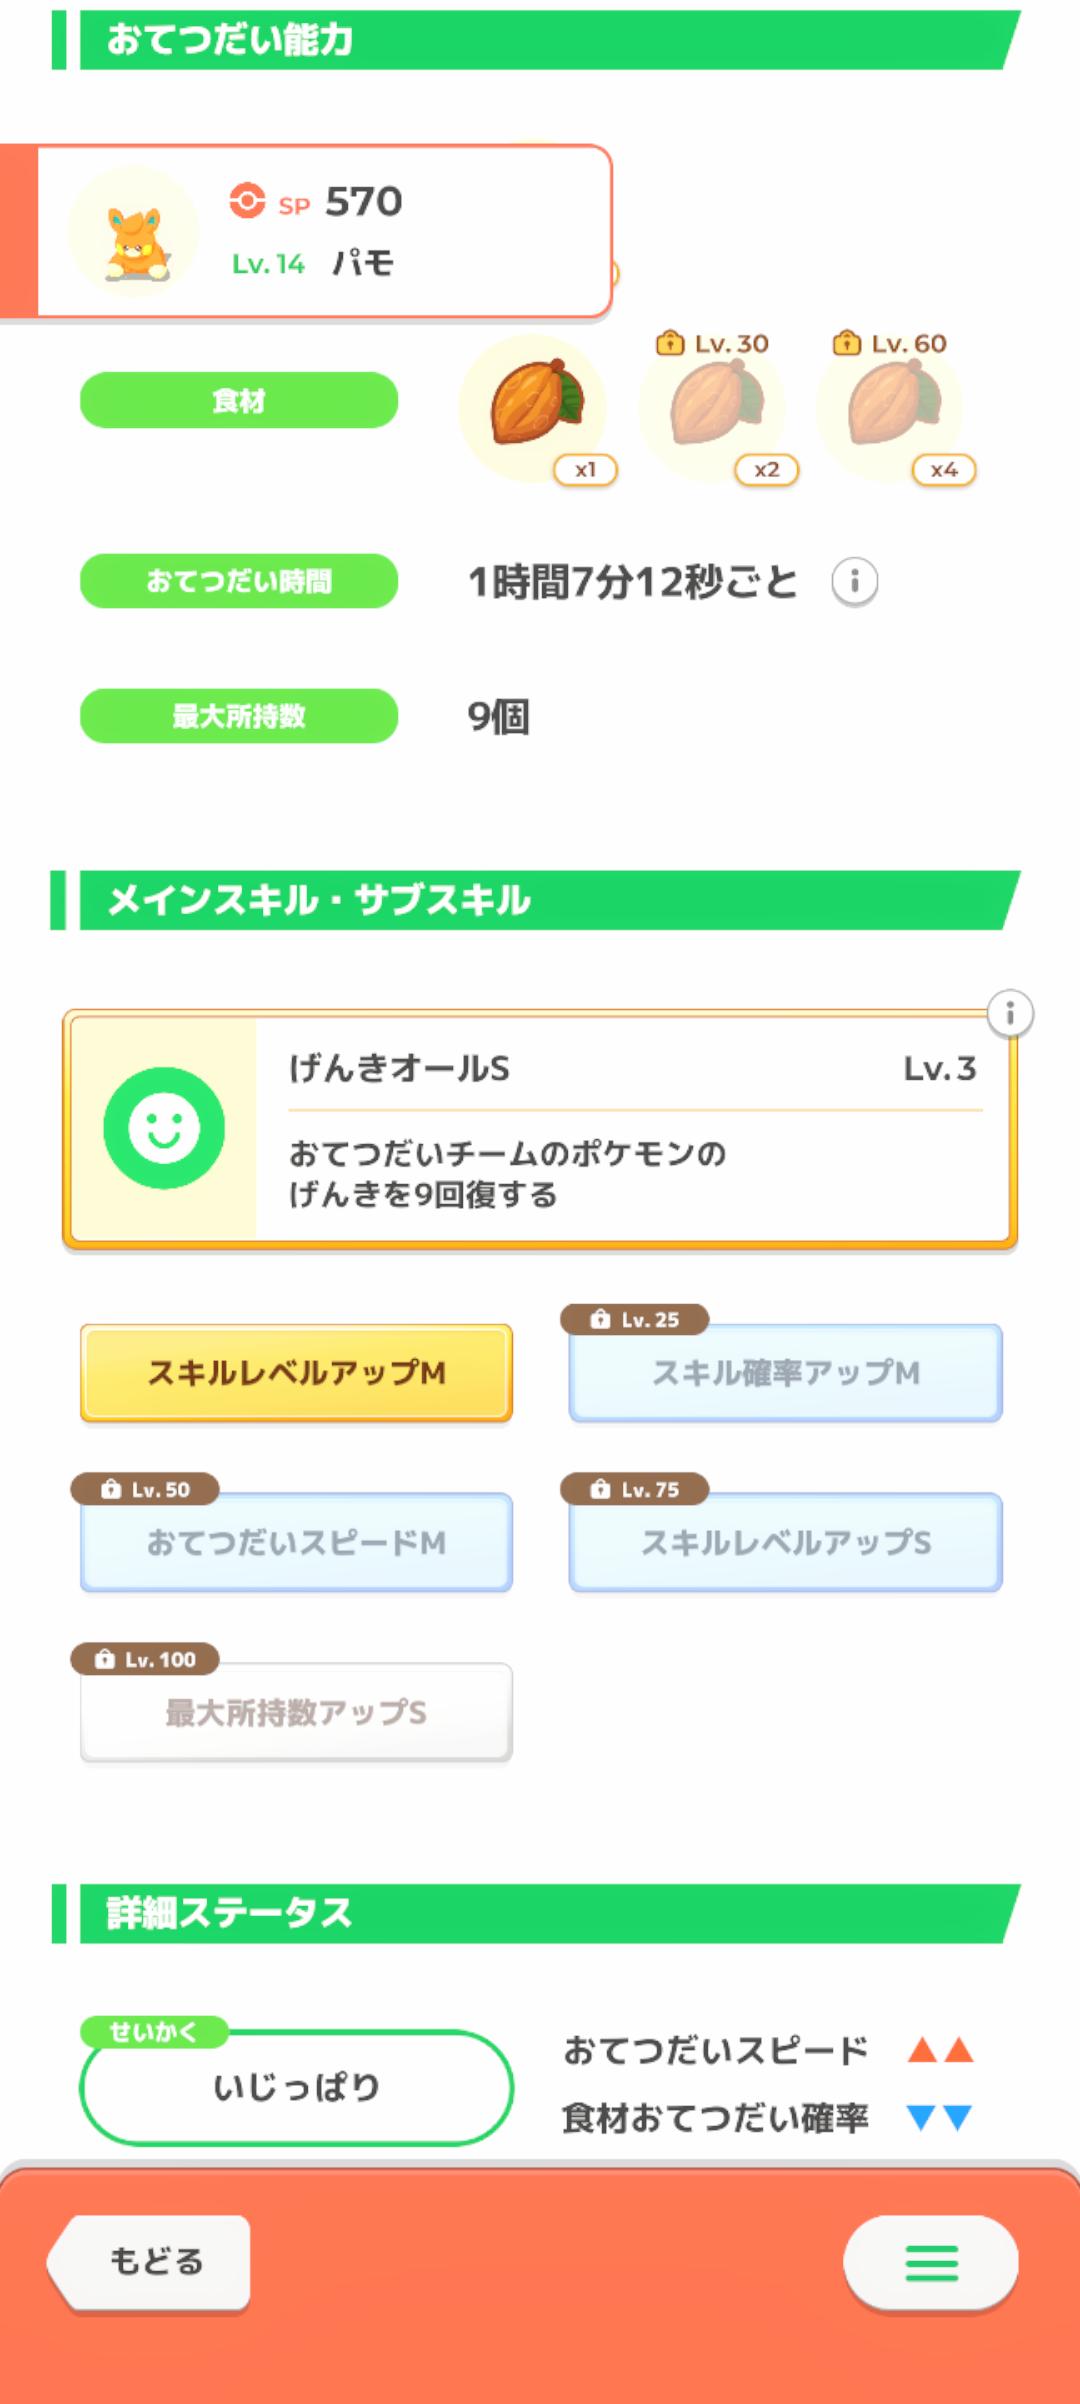Tap the Lv. 30 locked cocoa ingredient
The height and width of the screenshot is (2404, 1080).
tap(713, 406)
